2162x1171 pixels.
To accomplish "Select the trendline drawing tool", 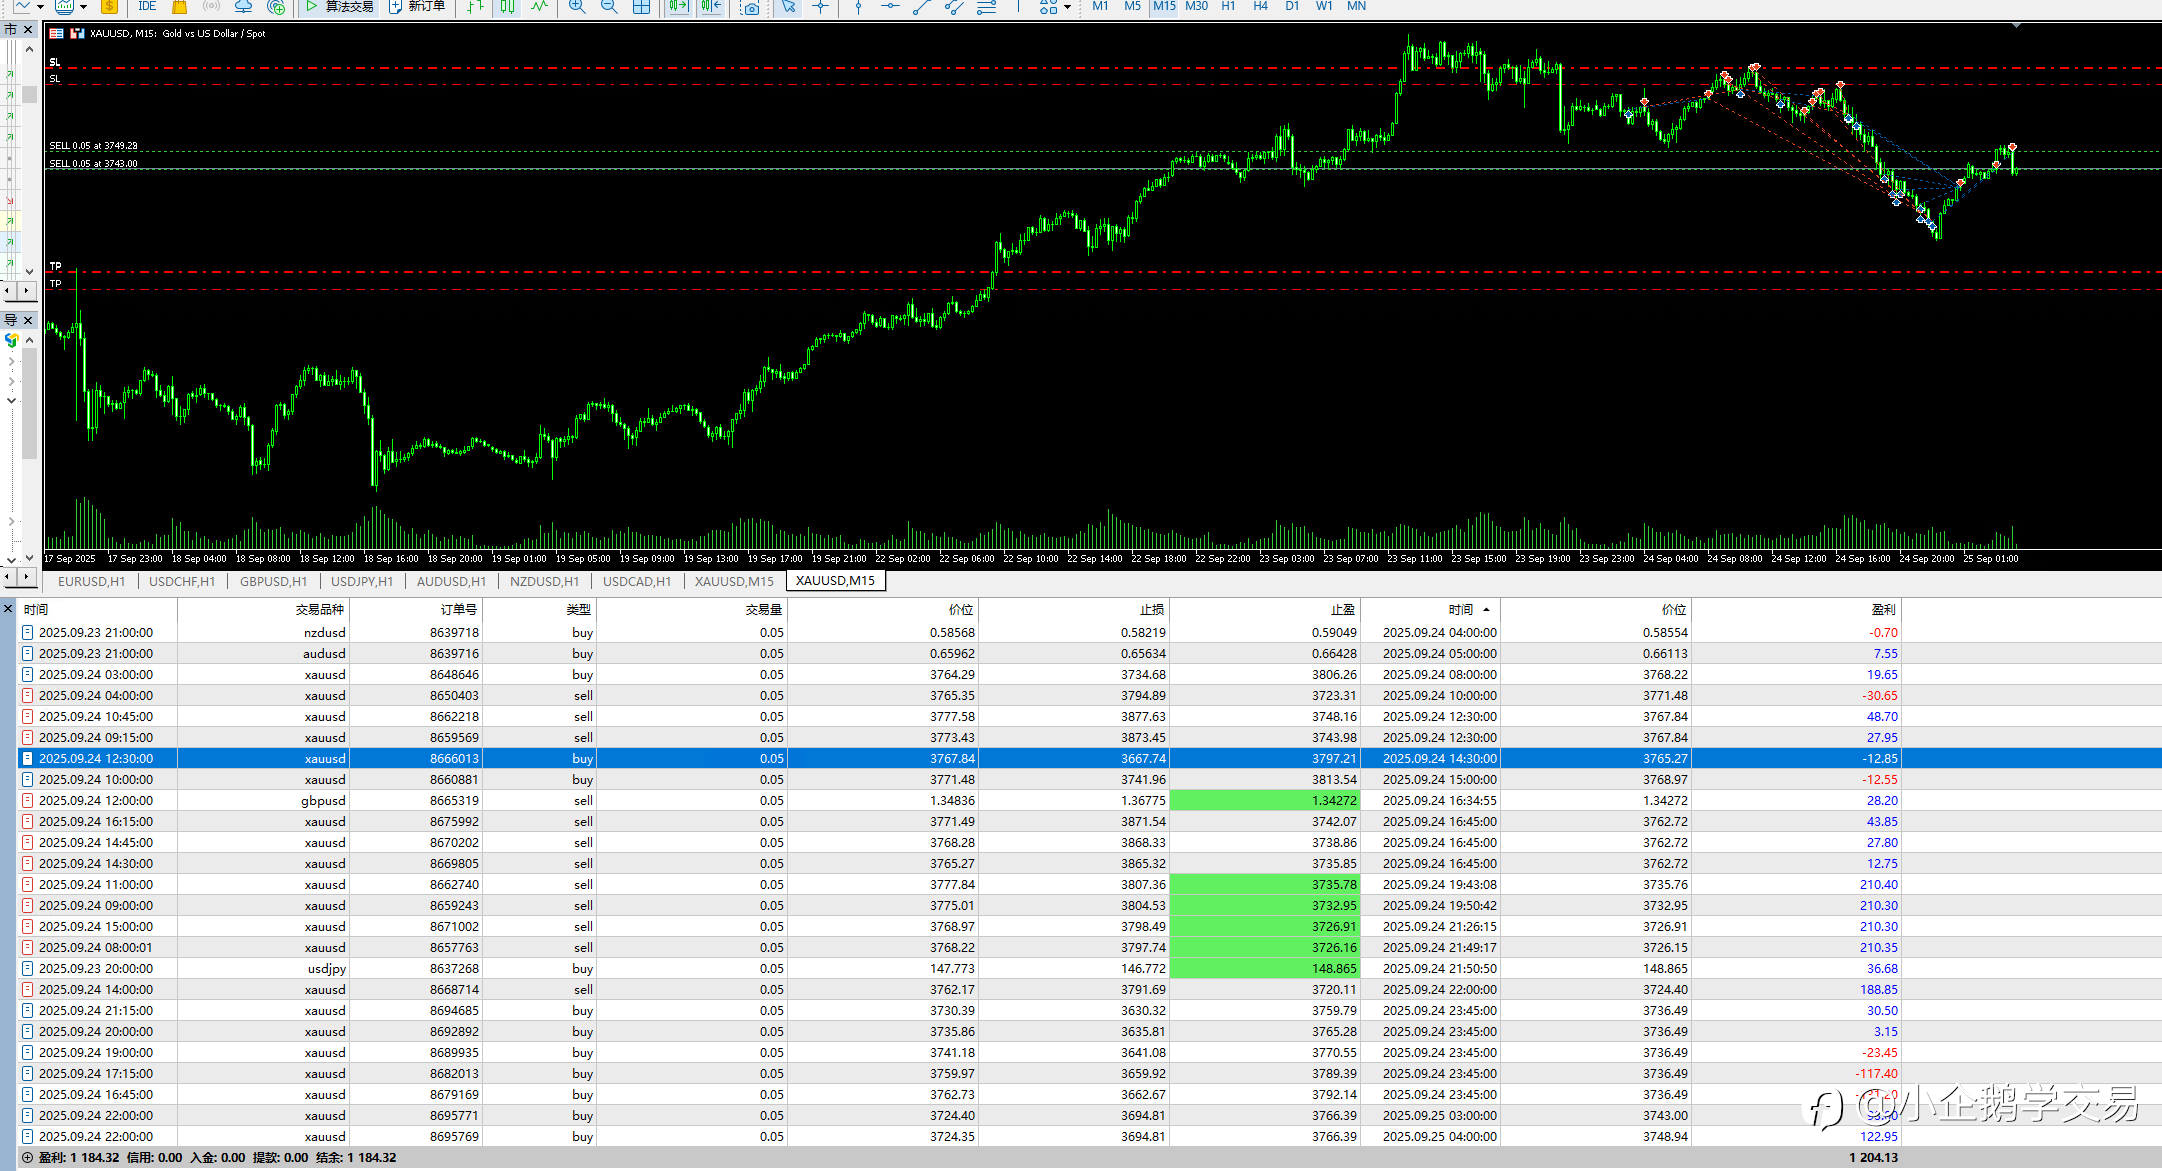I will point(922,6).
